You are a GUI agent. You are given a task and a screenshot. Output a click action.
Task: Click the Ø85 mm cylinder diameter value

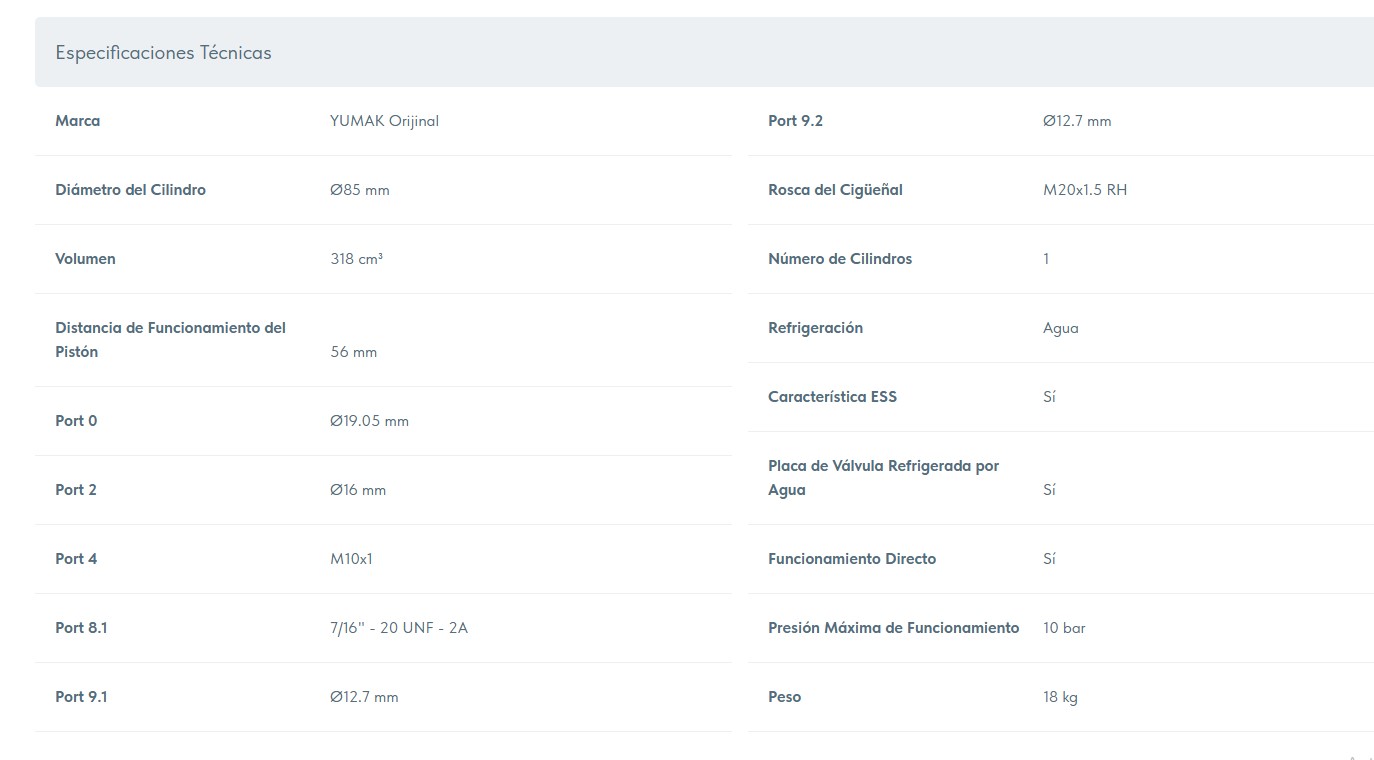pyautogui.click(x=360, y=190)
